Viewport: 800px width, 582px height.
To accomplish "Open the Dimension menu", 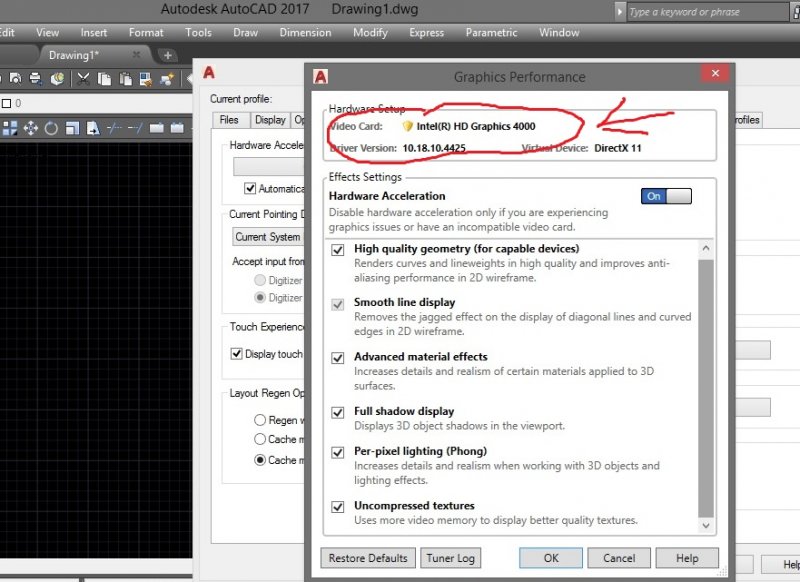I will click(x=305, y=33).
